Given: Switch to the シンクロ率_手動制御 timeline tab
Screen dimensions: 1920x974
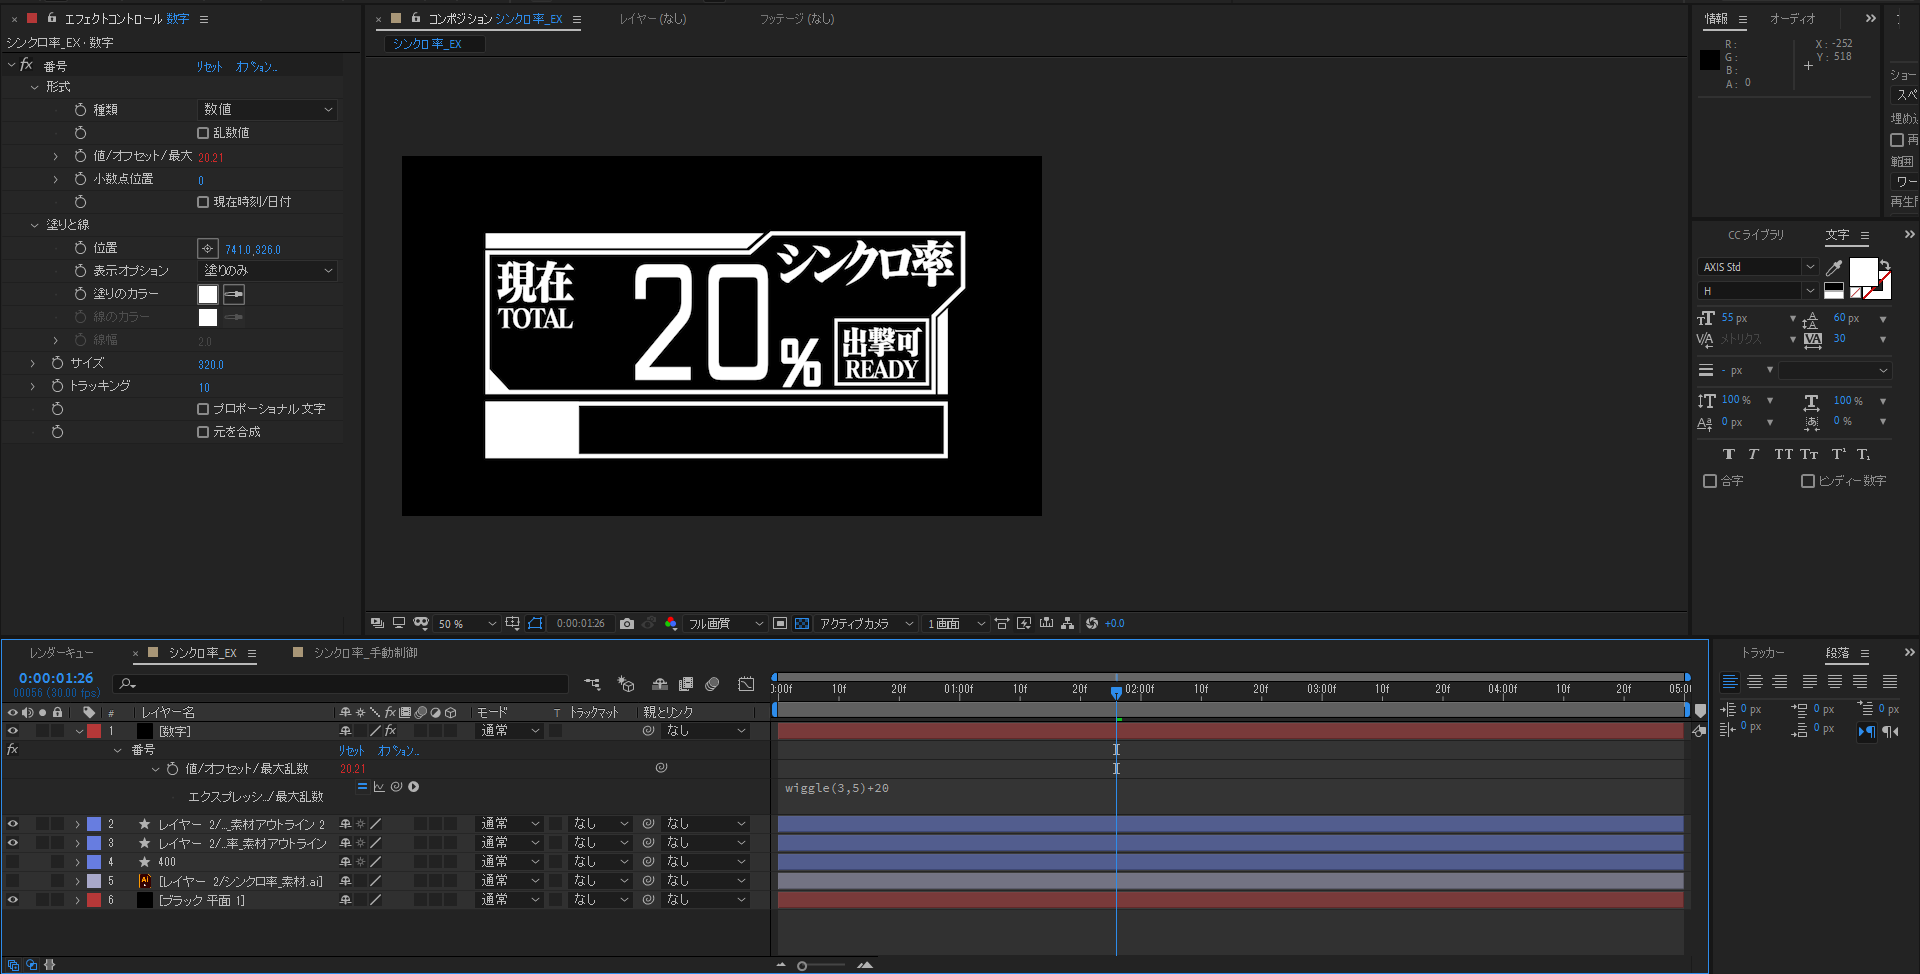Looking at the screenshot, I should coord(366,653).
